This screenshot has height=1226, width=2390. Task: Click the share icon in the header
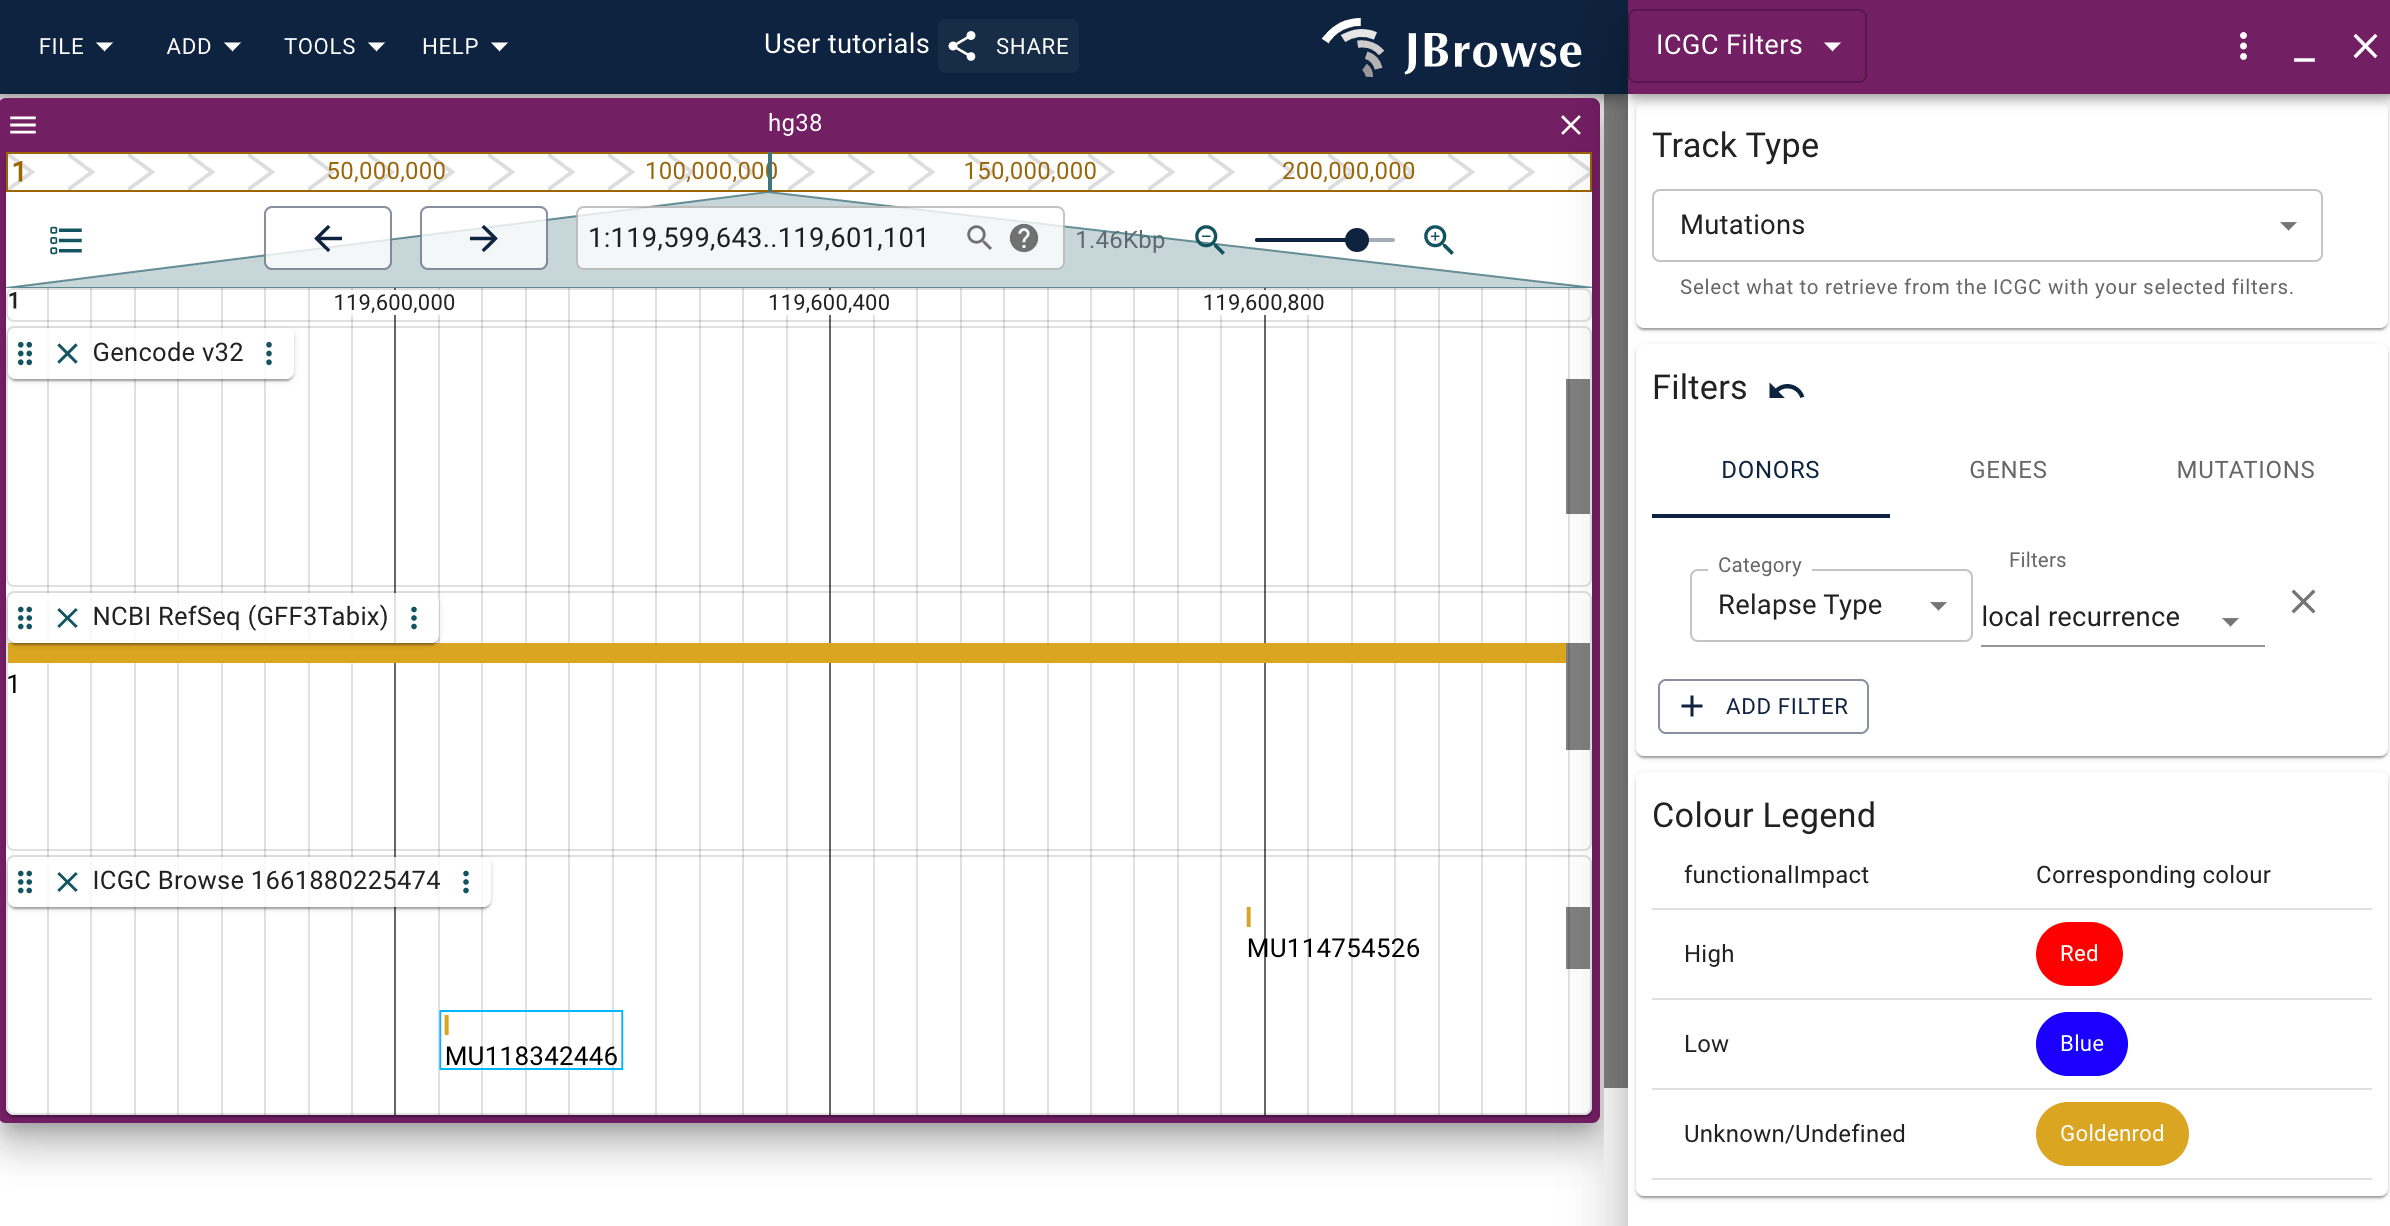pos(962,46)
